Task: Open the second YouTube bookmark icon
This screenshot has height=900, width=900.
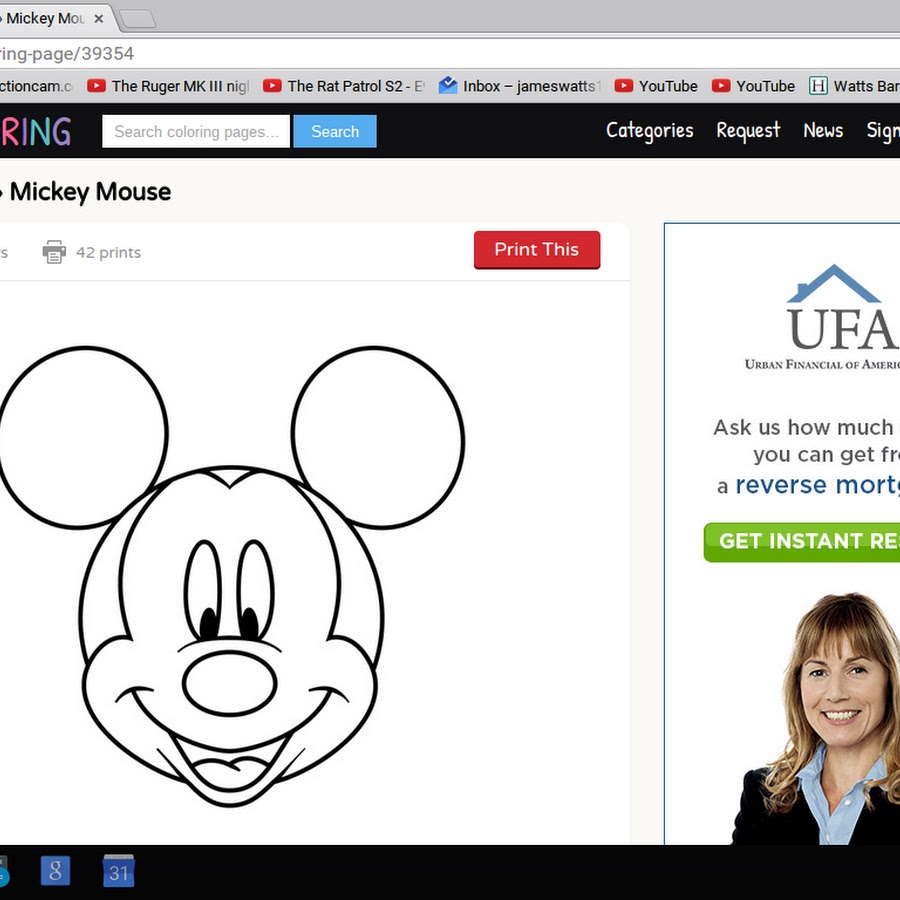Action: [x=721, y=86]
